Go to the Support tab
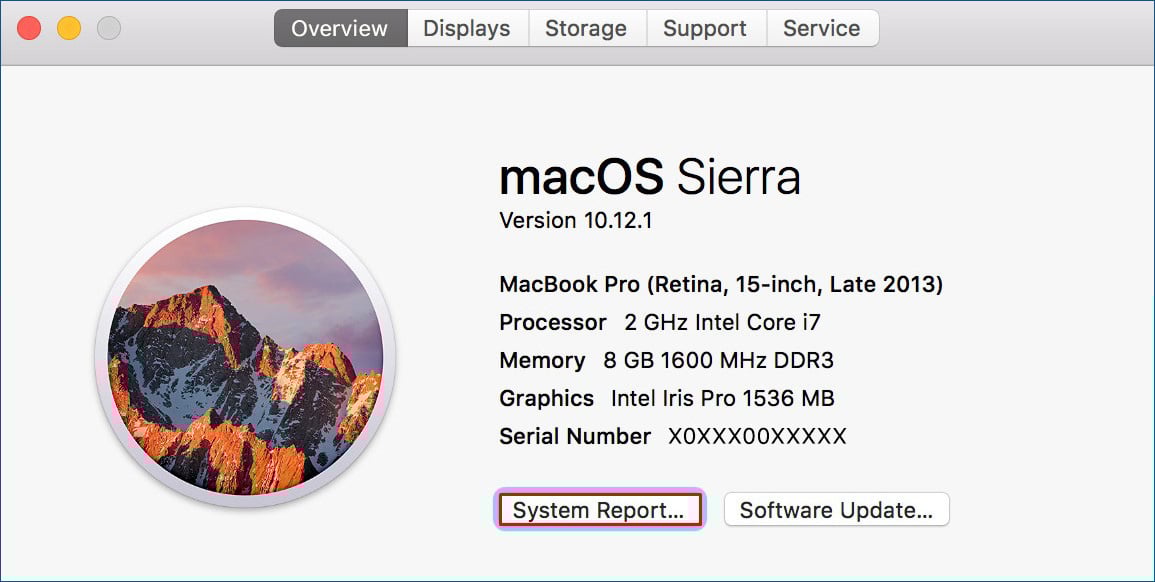The width and height of the screenshot is (1155, 582). point(705,28)
